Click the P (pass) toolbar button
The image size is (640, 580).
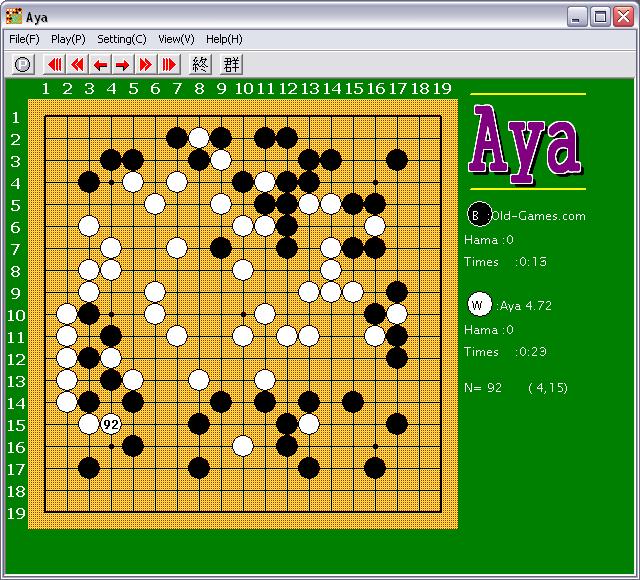pos(22,64)
